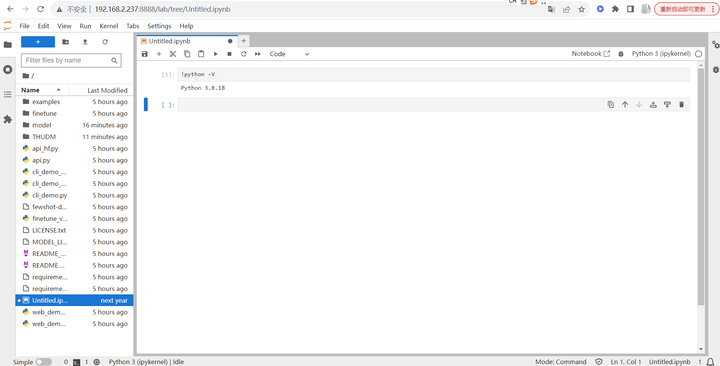720x366 pixels.
Task: Sort files by the Name column header
Action: coord(30,90)
